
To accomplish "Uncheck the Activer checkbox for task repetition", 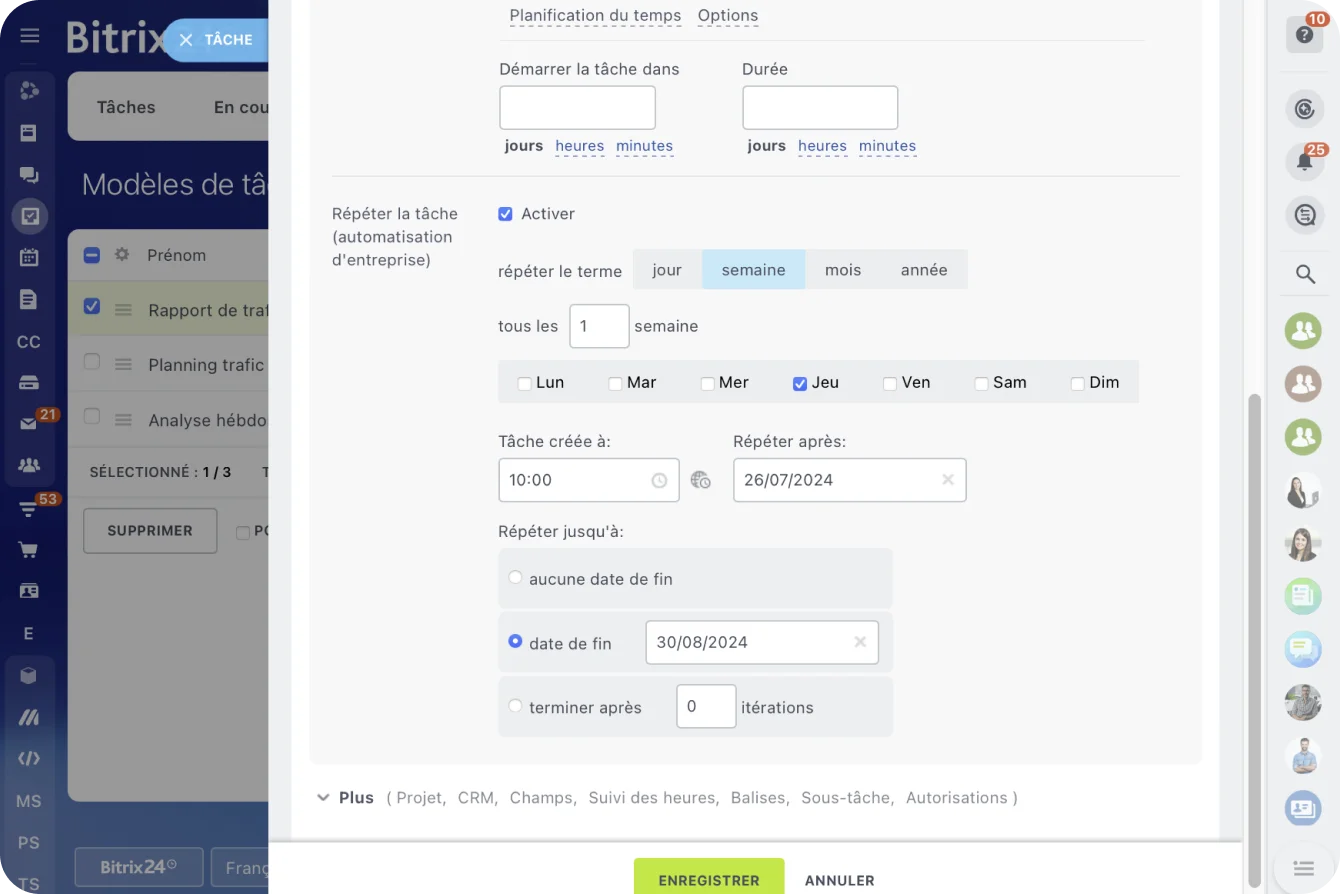I will click(x=507, y=213).
